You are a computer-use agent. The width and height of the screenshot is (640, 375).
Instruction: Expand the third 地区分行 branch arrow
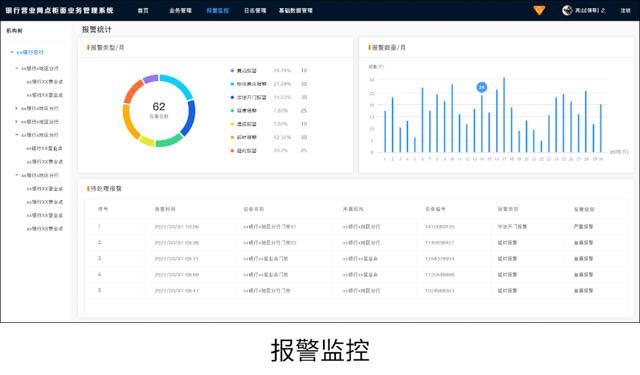pyautogui.click(x=17, y=122)
